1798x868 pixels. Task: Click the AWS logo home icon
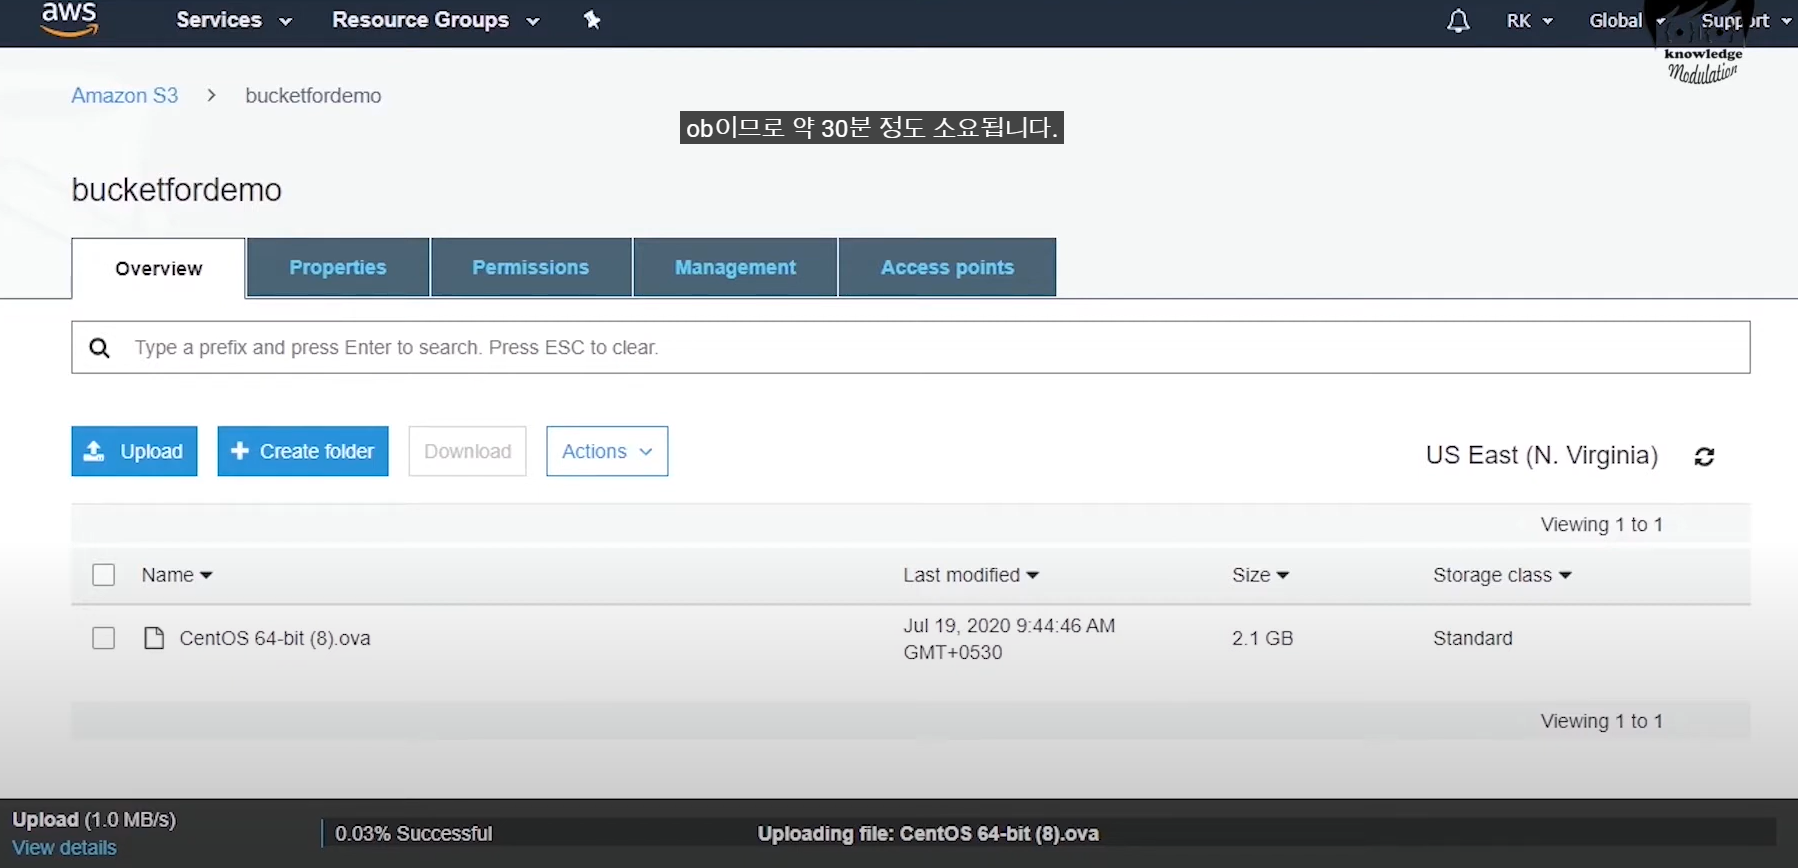click(x=69, y=19)
